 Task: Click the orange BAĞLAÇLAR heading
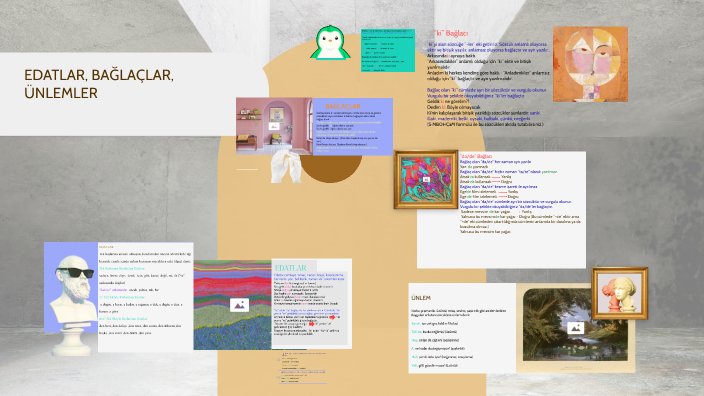point(343,106)
